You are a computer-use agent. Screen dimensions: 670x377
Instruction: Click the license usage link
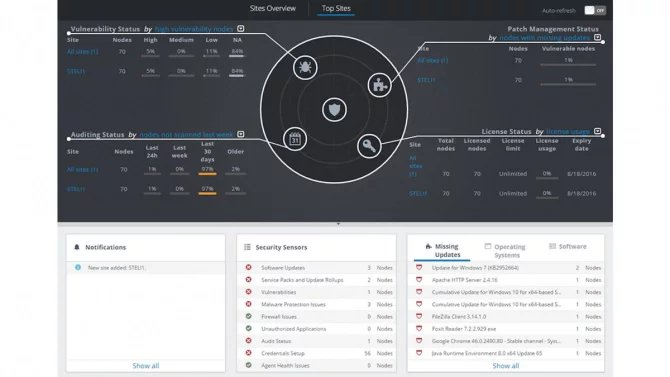[x=568, y=132]
